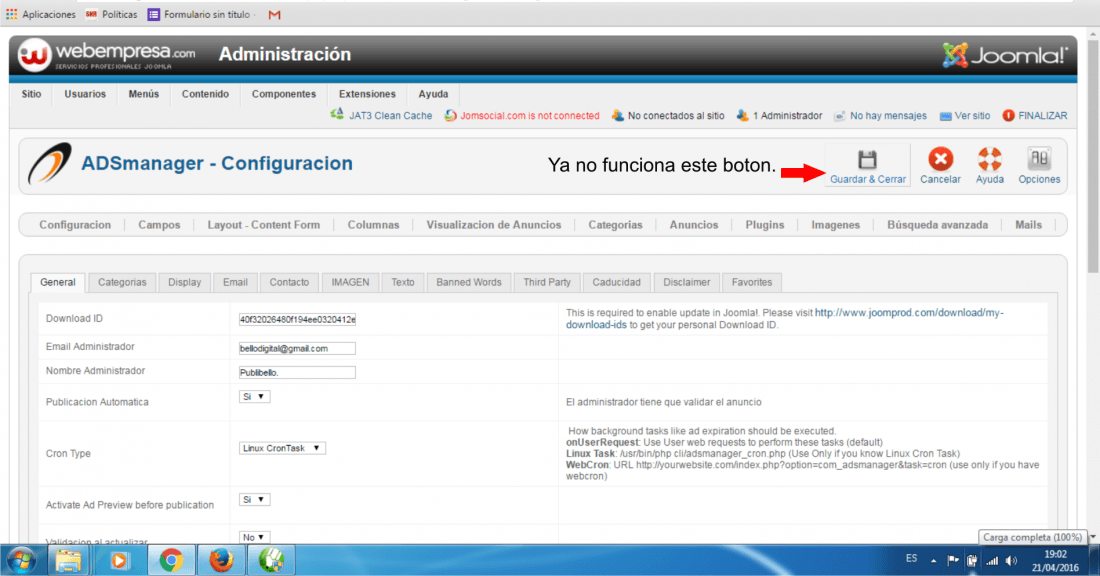Open the media player taskbar icon
This screenshot has width=1100, height=576.
[119, 561]
